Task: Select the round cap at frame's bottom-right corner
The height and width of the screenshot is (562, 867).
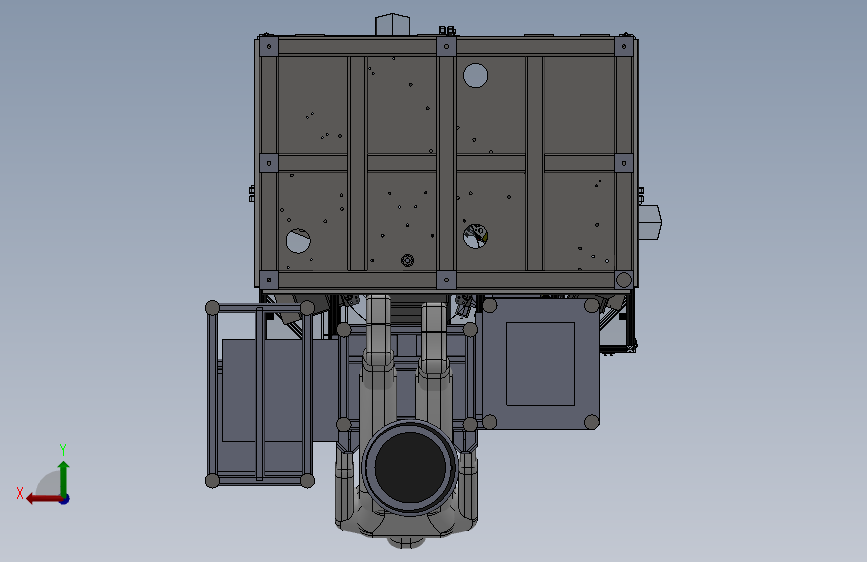Action: (624, 280)
